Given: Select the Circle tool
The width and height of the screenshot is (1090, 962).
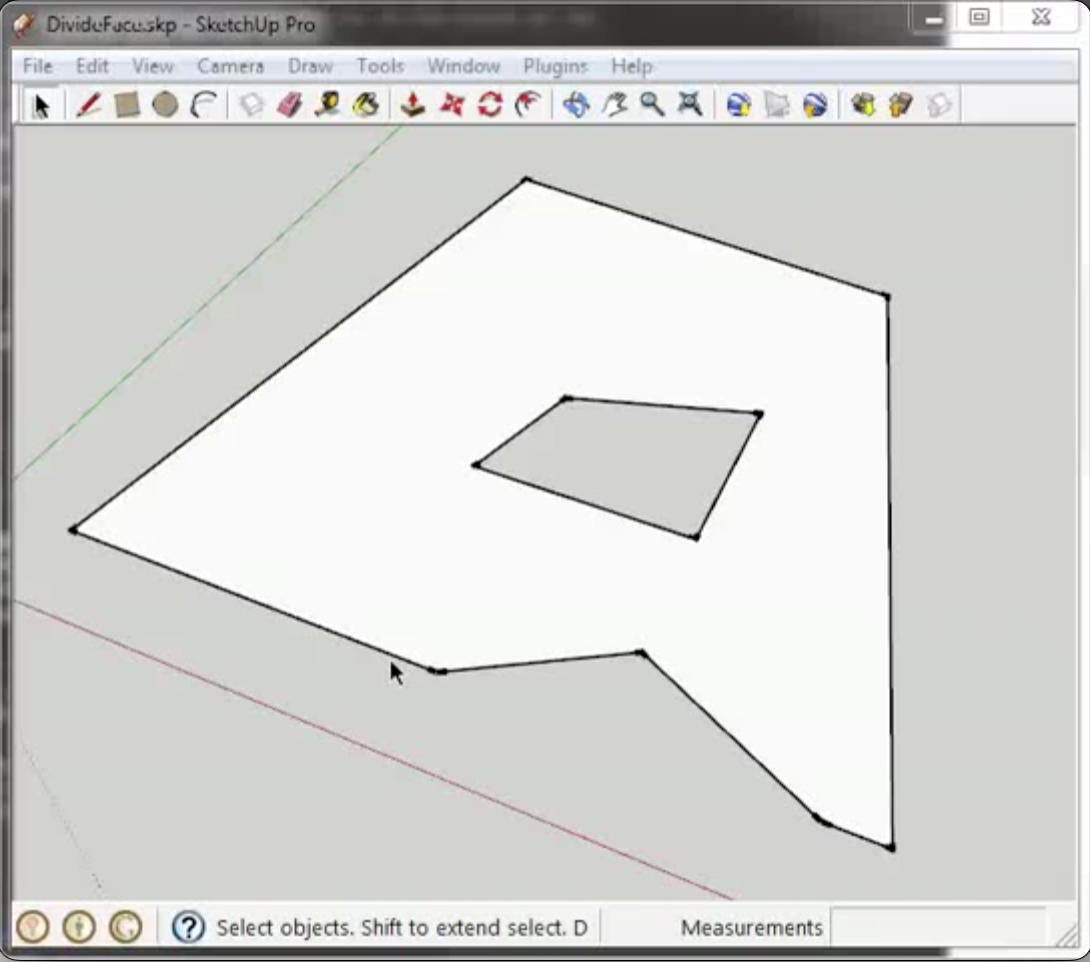Looking at the screenshot, I should tap(165, 105).
